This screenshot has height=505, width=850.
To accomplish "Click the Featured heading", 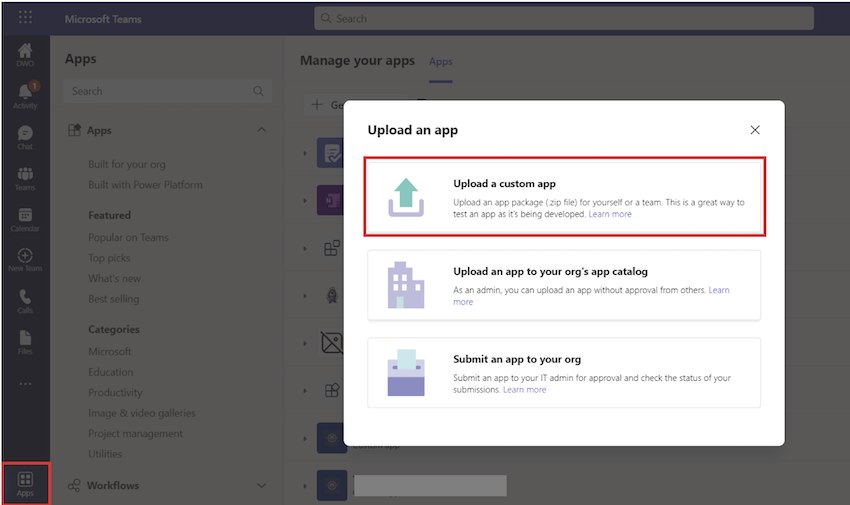I will [110, 215].
